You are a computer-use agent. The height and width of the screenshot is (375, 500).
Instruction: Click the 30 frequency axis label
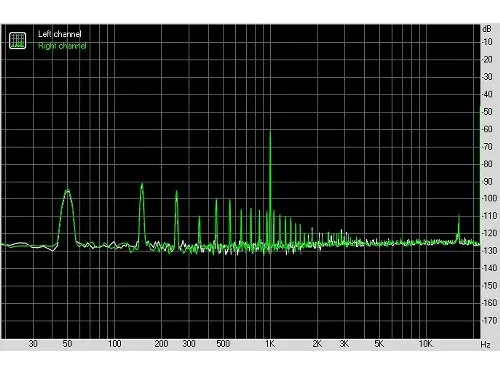(x=33, y=344)
